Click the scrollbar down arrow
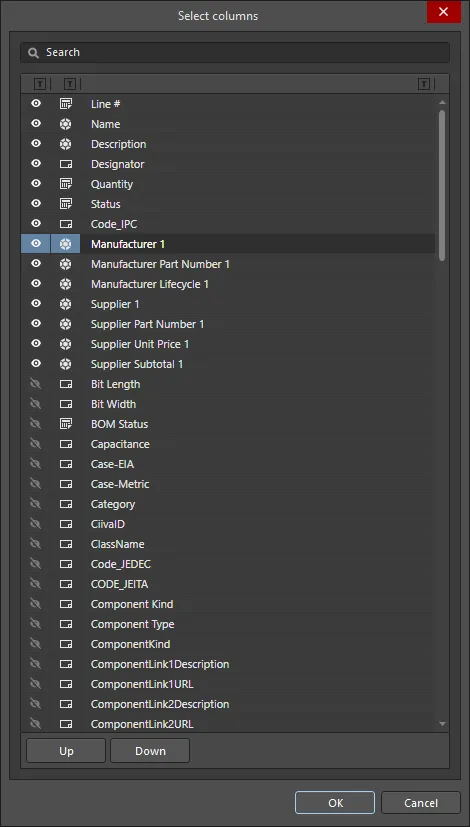The width and height of the screenshot is (470, 827). pos(443,724)
